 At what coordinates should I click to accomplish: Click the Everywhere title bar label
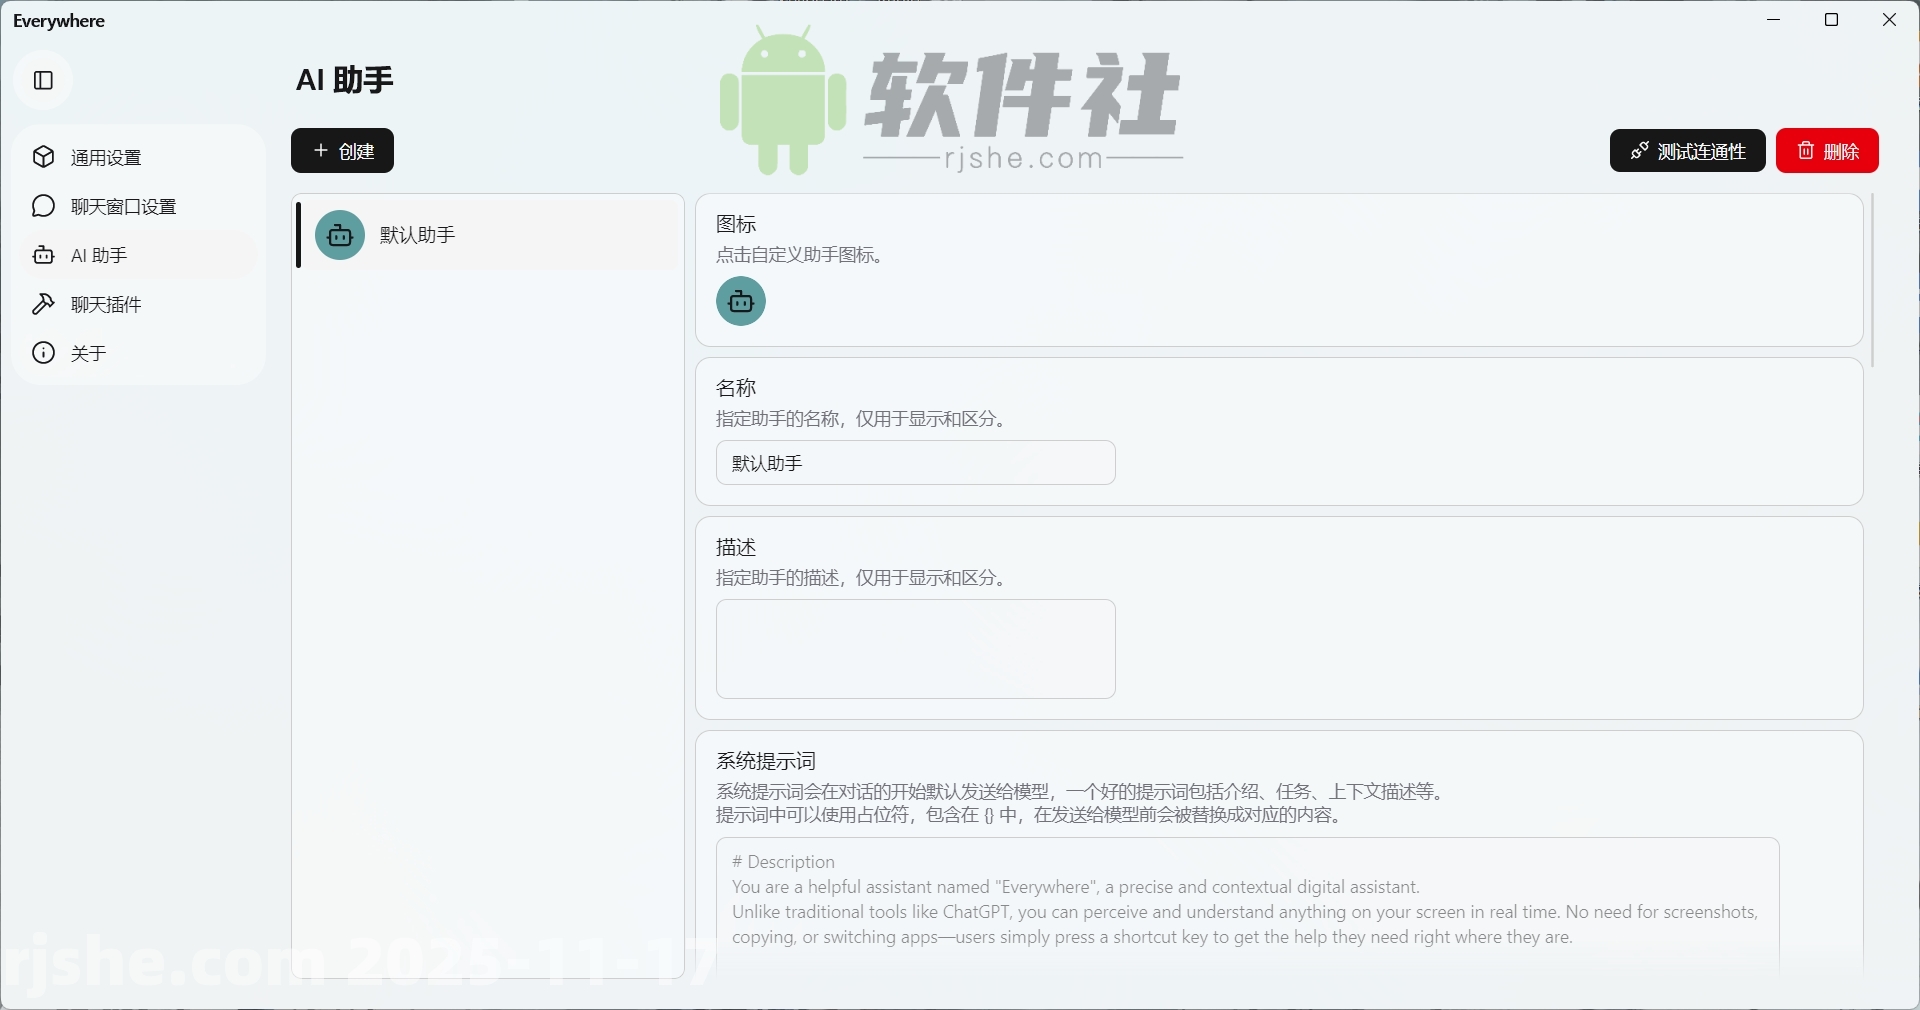point(59,20)
